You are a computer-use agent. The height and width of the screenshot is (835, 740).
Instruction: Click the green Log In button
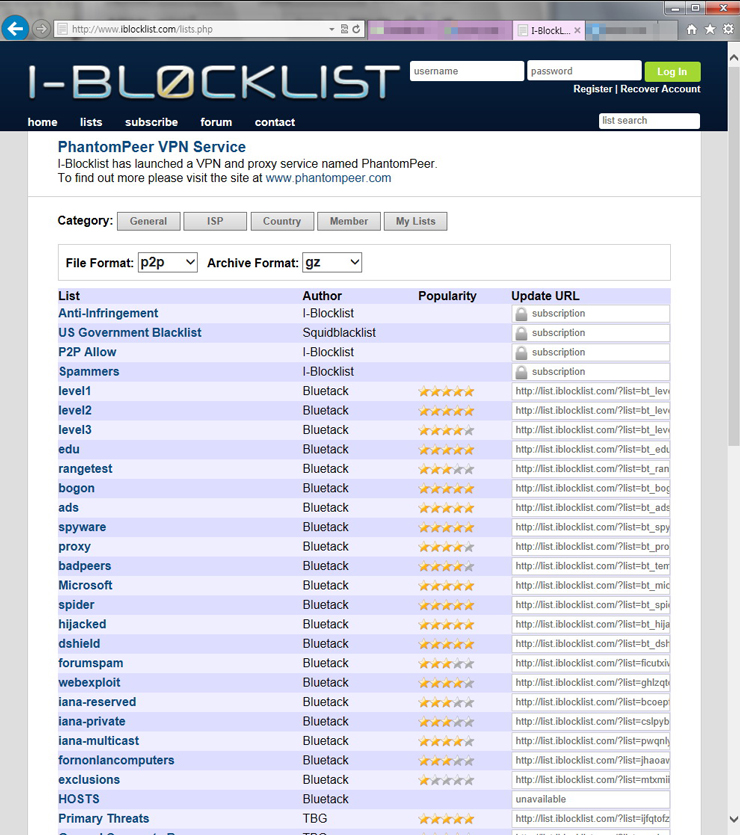click(672, 72)
